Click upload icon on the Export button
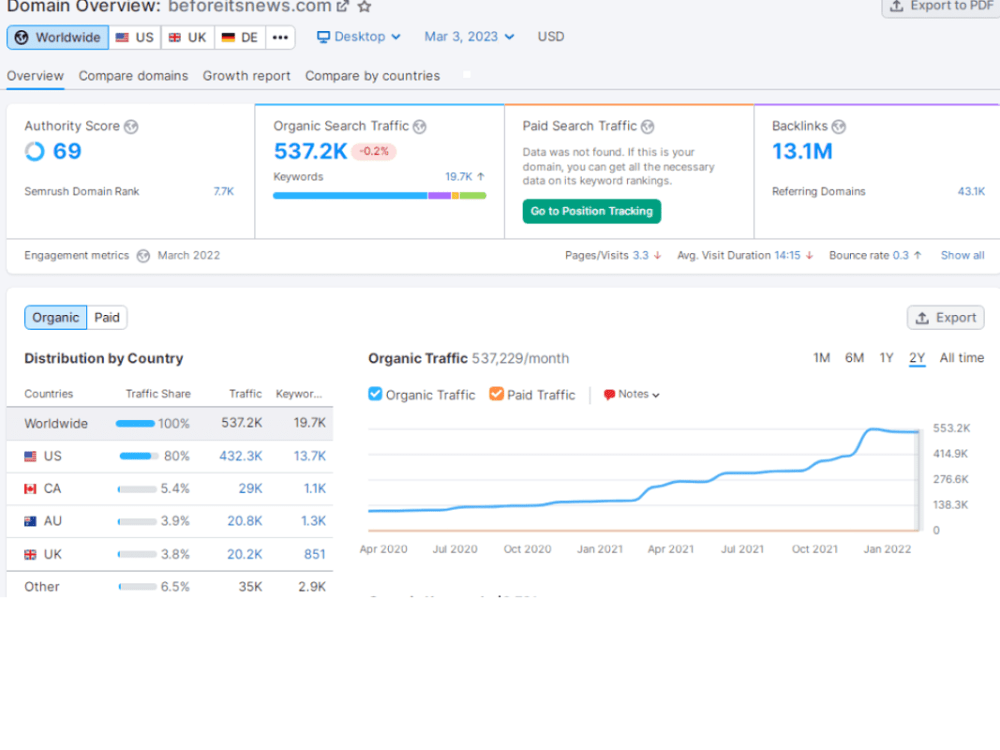Screen dimensions: 1000x750 [922, 318]
